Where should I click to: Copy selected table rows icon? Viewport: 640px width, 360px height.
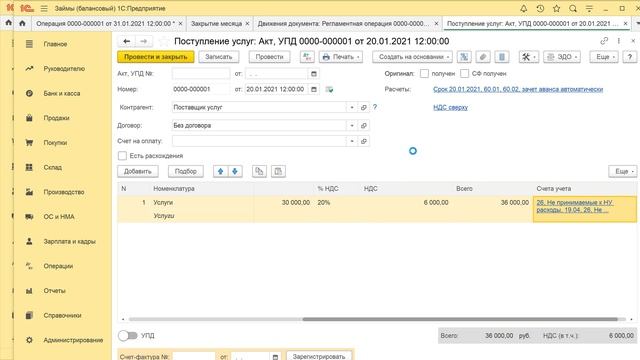click(x=259, y=171)
